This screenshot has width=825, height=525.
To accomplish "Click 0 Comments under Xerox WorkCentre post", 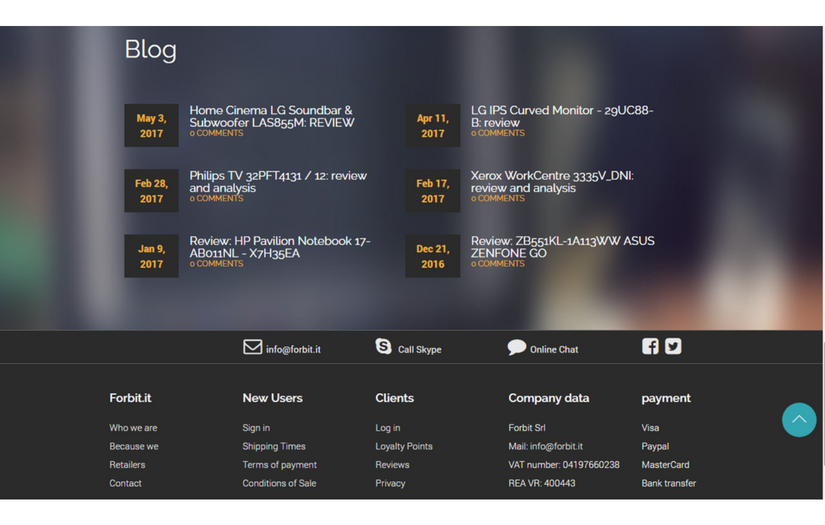I will click(x=497, y=198).
